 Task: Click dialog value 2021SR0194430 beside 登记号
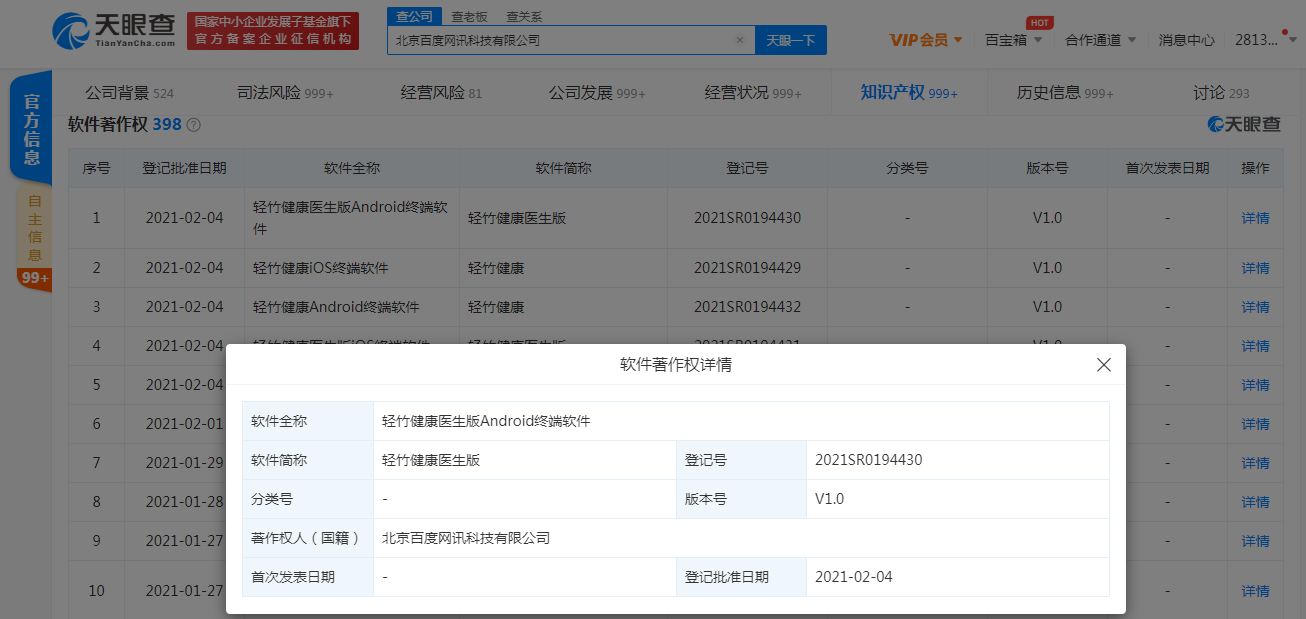pyautogui.click(x=869, y=460)
